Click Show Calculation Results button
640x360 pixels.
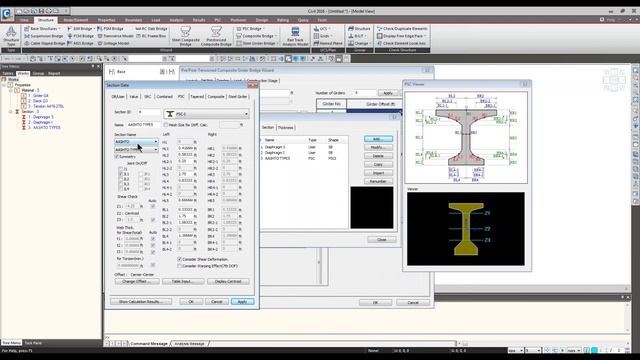(x=141, y=302)
